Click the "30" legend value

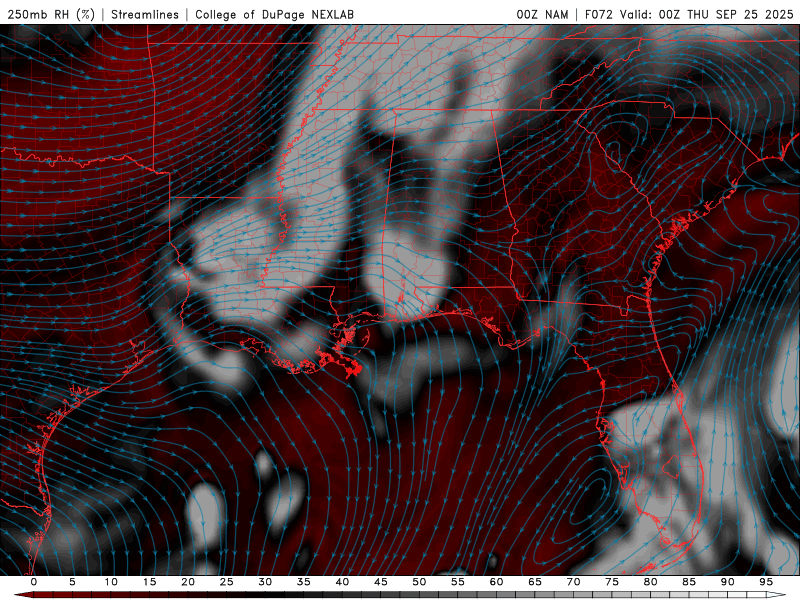tap(265, 582)
